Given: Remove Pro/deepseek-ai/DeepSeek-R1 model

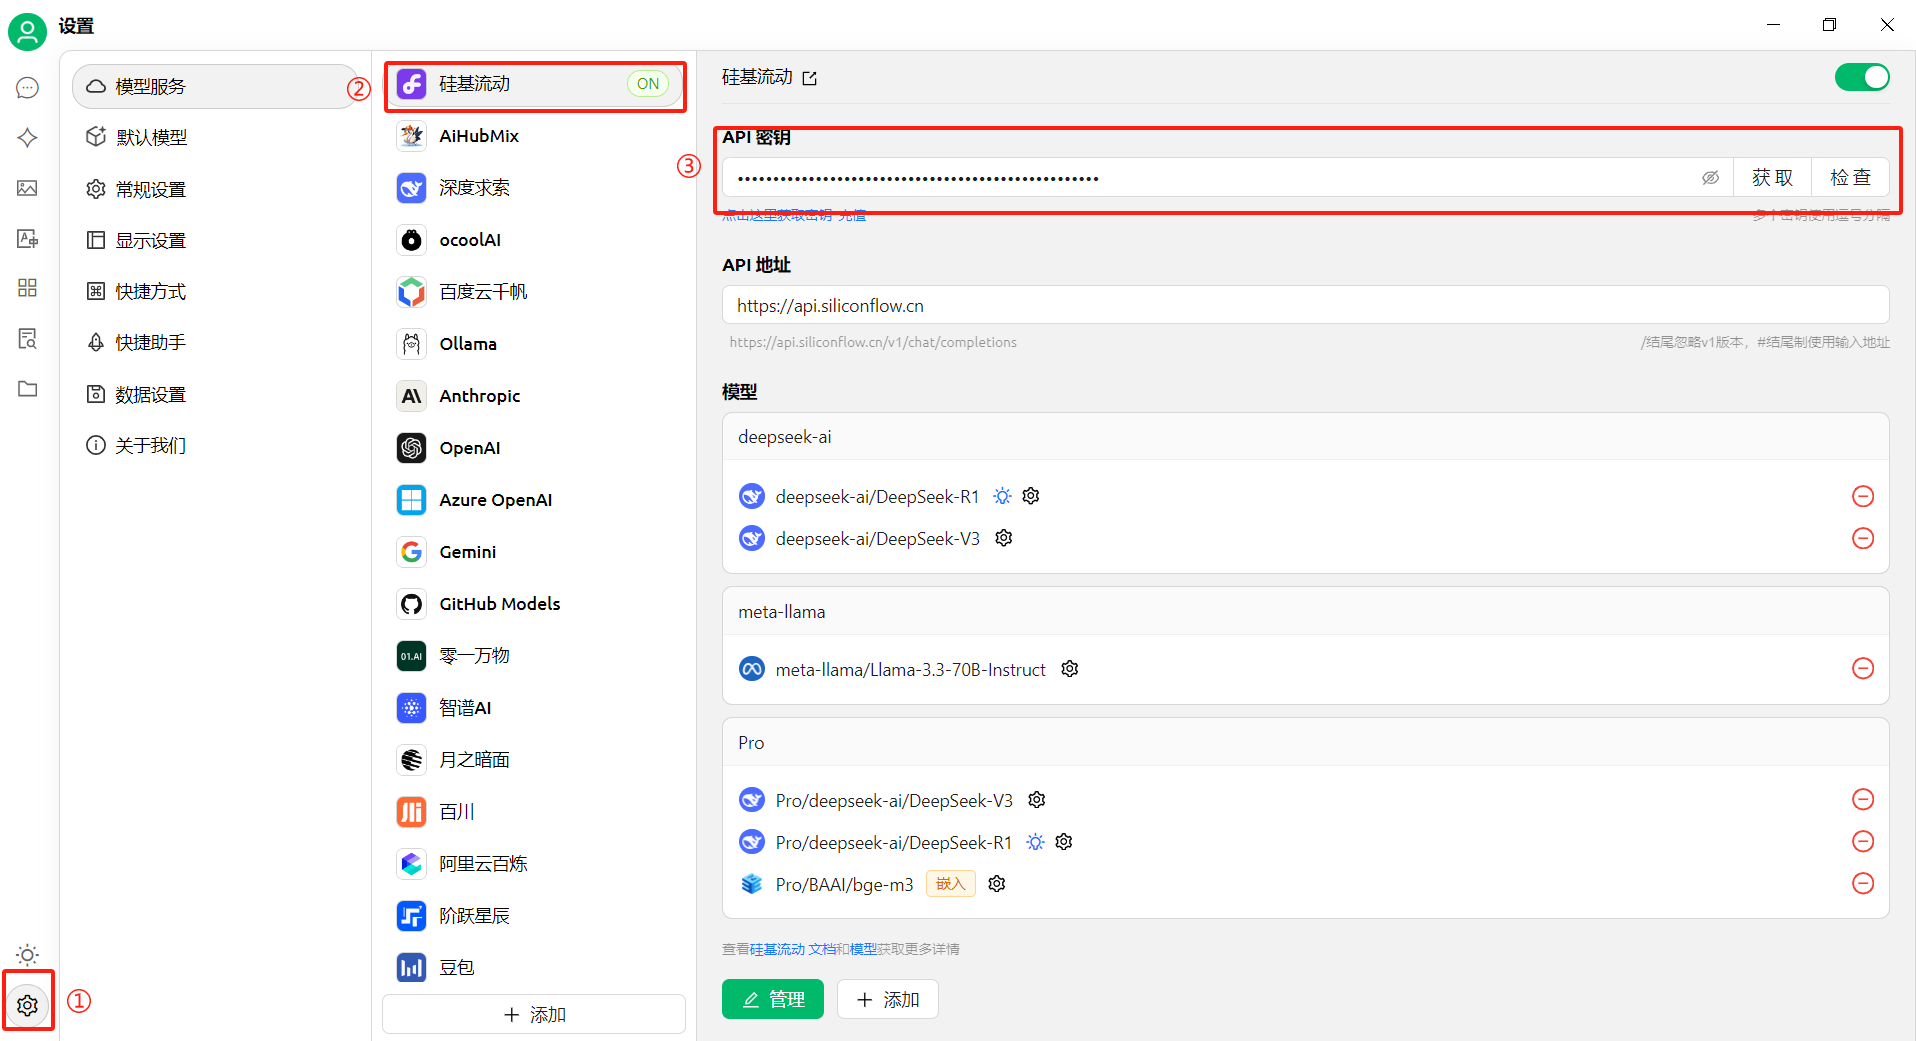Looking at the screenshot, I should 1863,841.
